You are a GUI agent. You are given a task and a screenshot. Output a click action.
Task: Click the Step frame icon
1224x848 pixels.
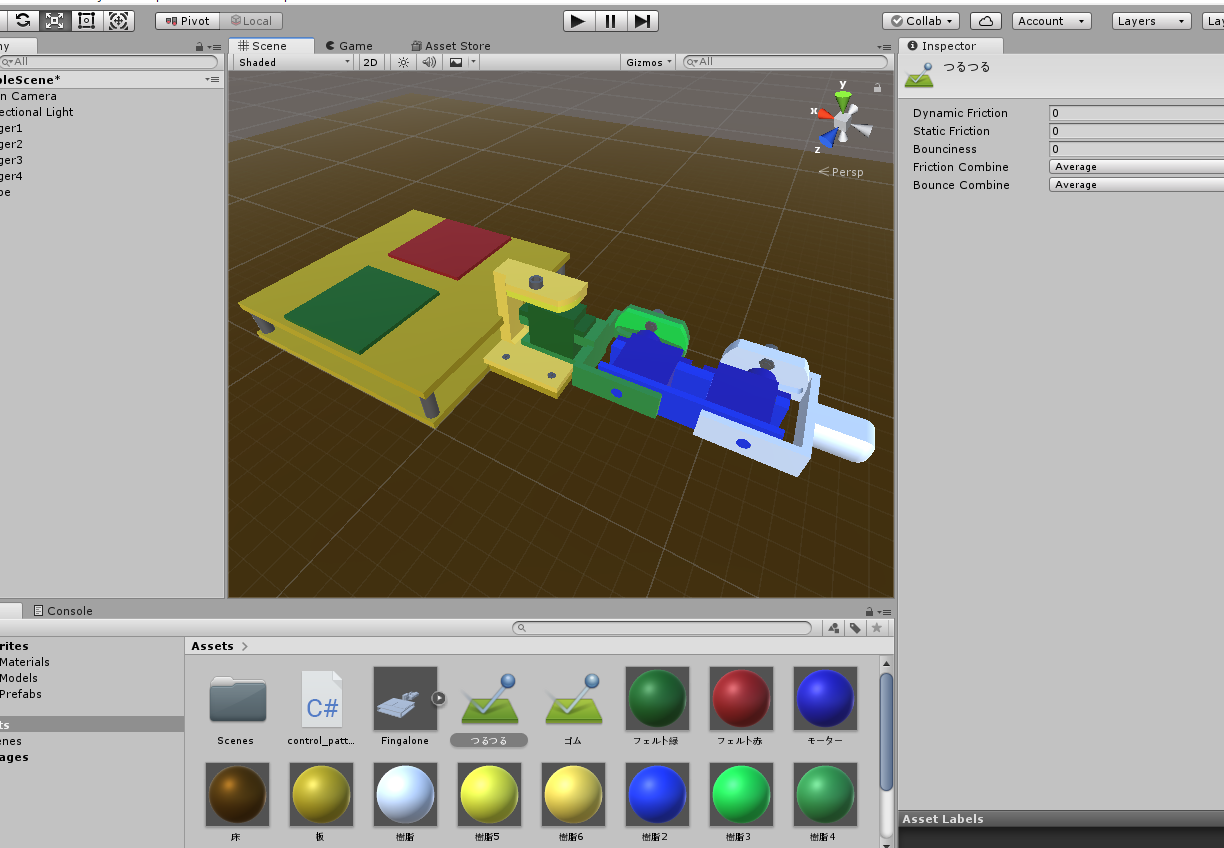tap(642, 20)
